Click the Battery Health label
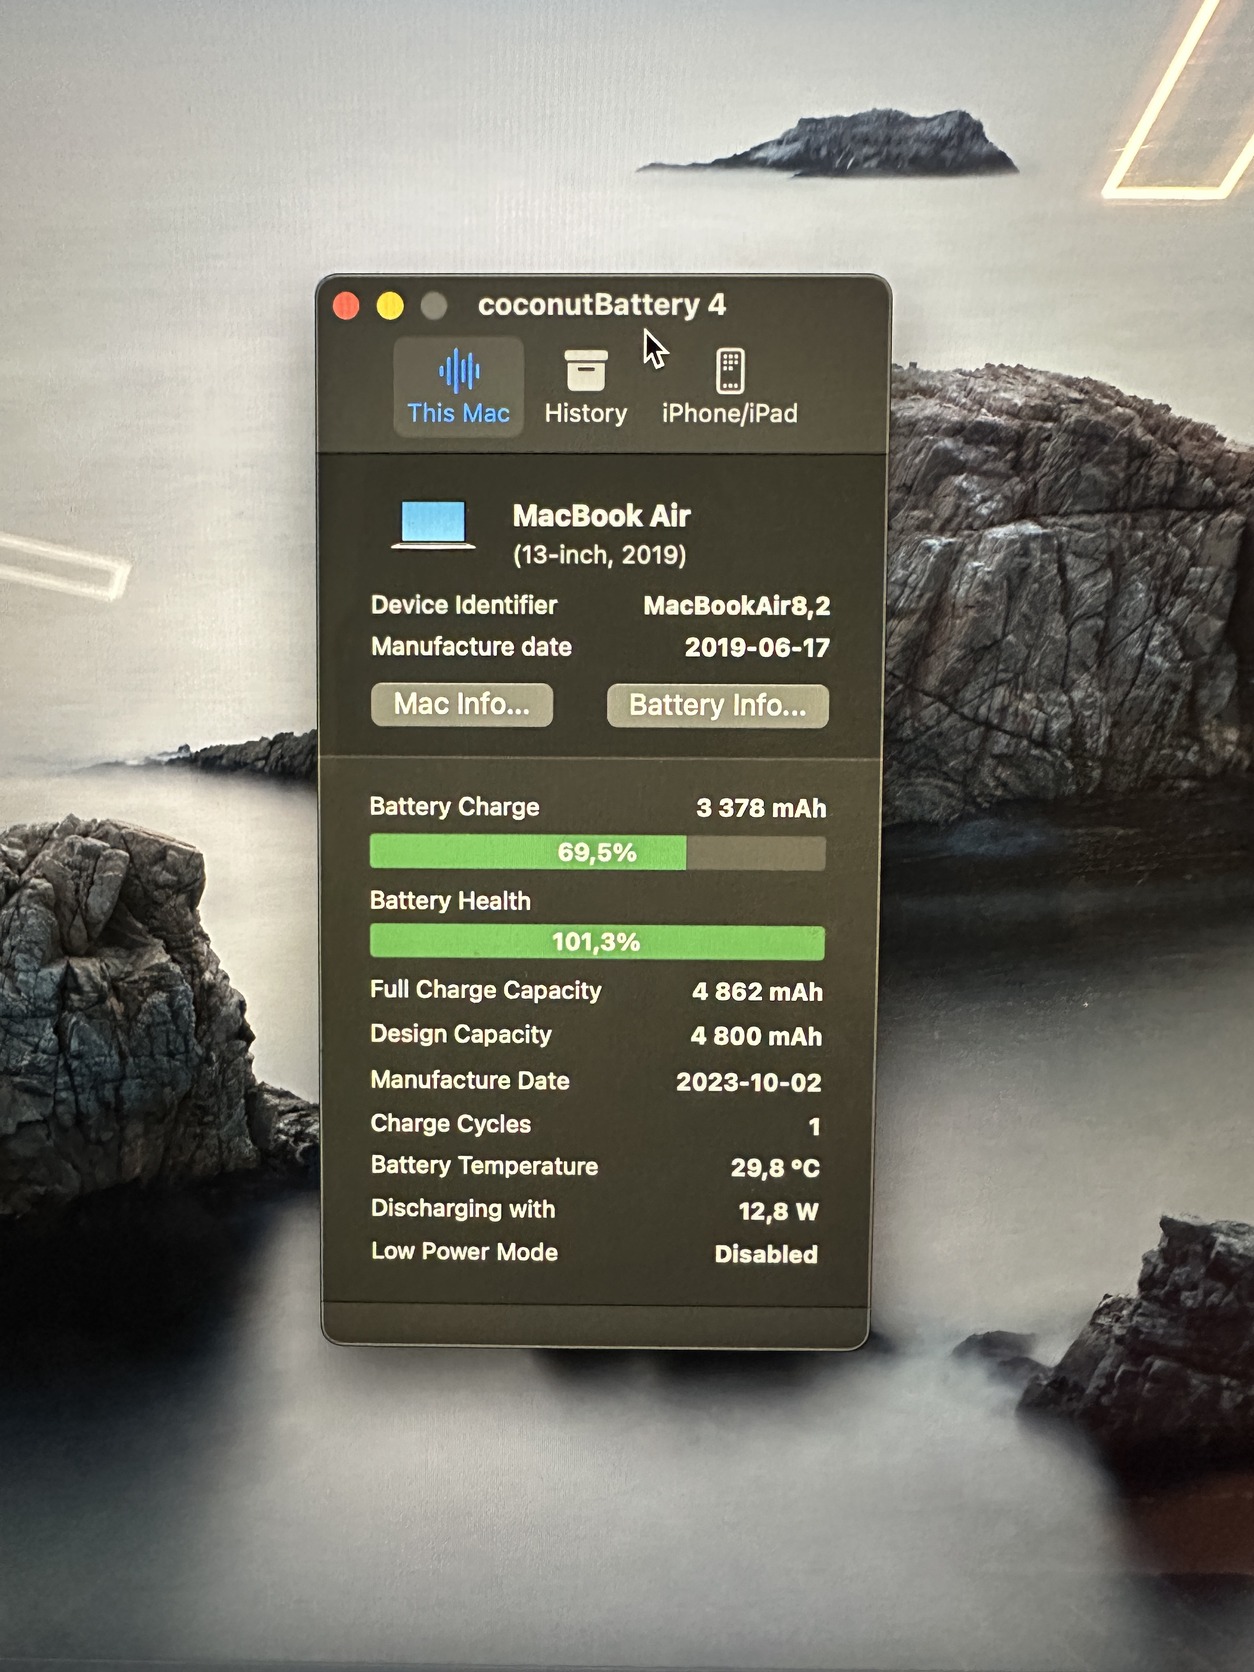1254x1672 pixels. (450, 901)
